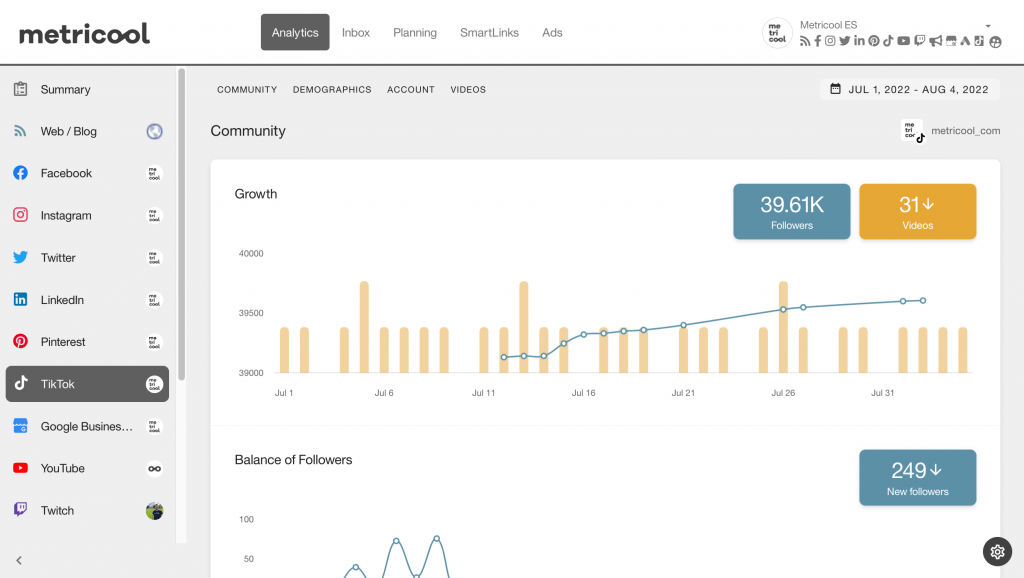Open the RSS blog icon in header
The width and height of the screenshot is (1024, 578).
click(x=805, y=41)
